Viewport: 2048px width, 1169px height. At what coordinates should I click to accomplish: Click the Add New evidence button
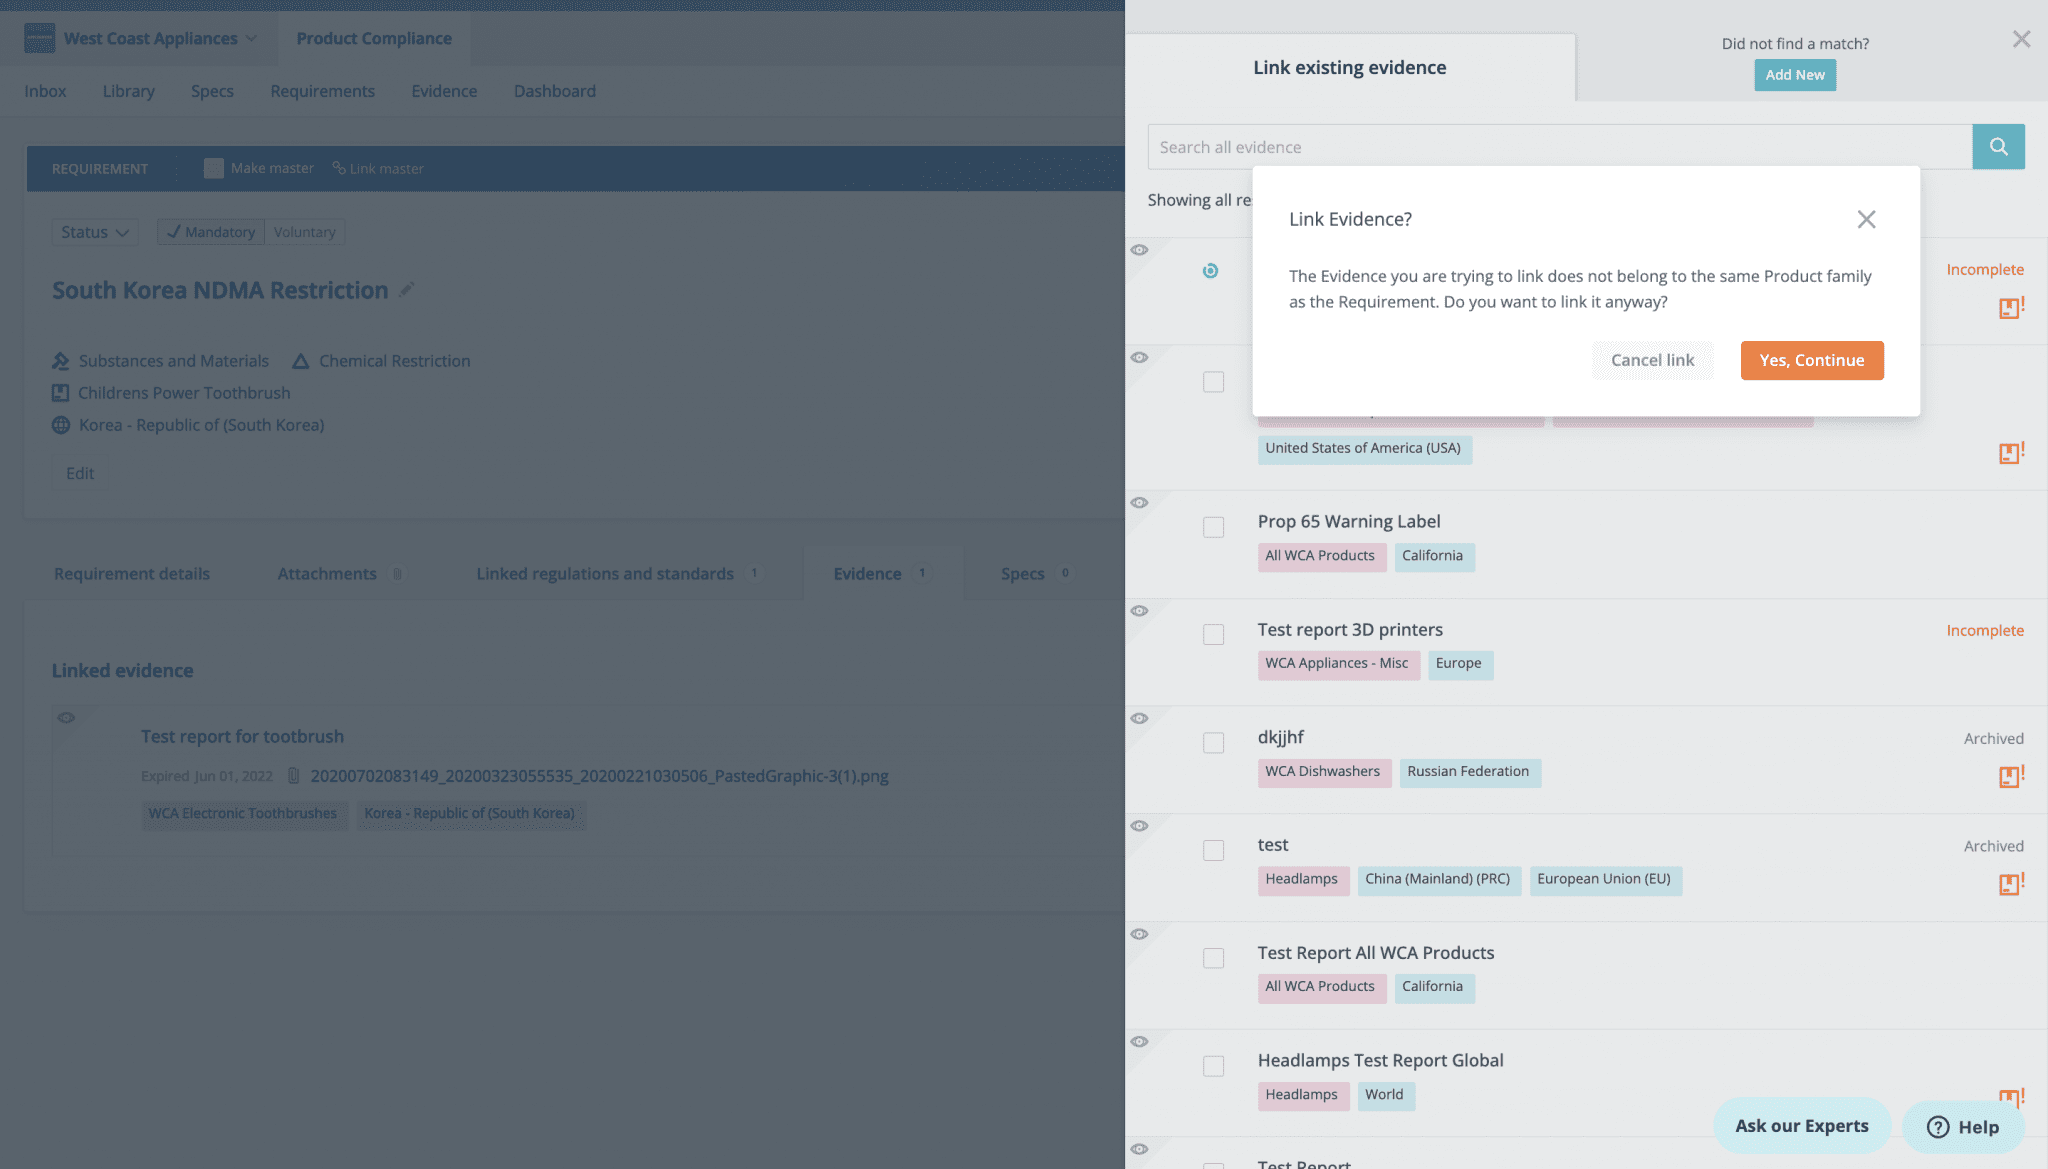1795,75
